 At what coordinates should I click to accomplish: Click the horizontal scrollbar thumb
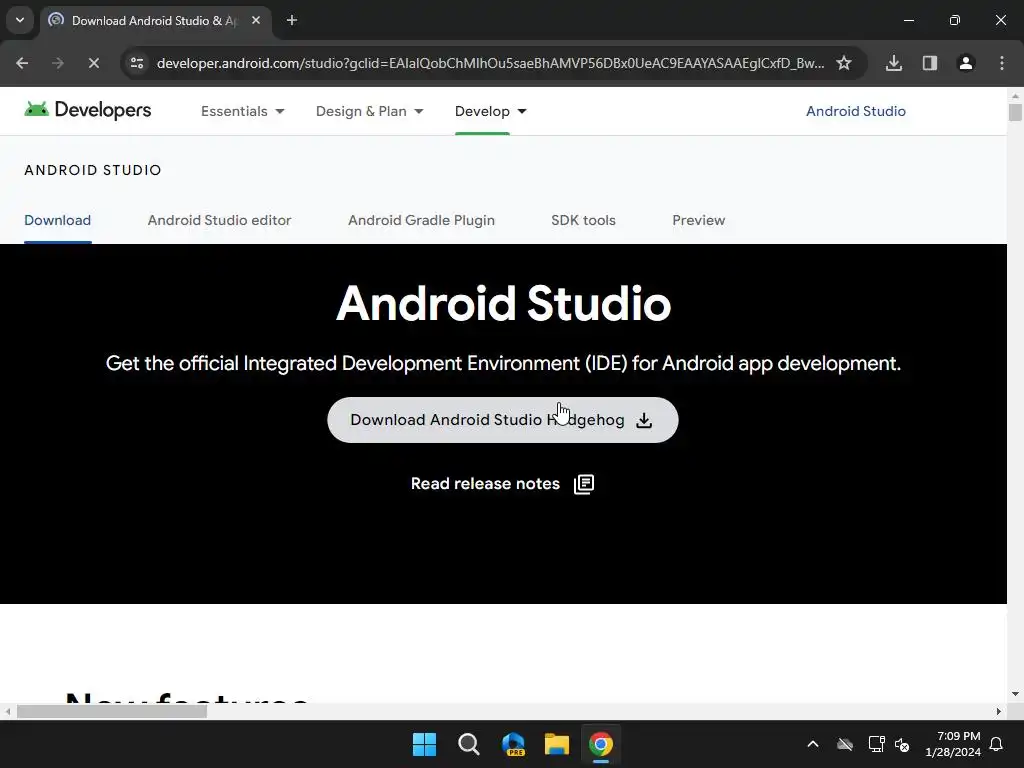(x=112, y=711)
